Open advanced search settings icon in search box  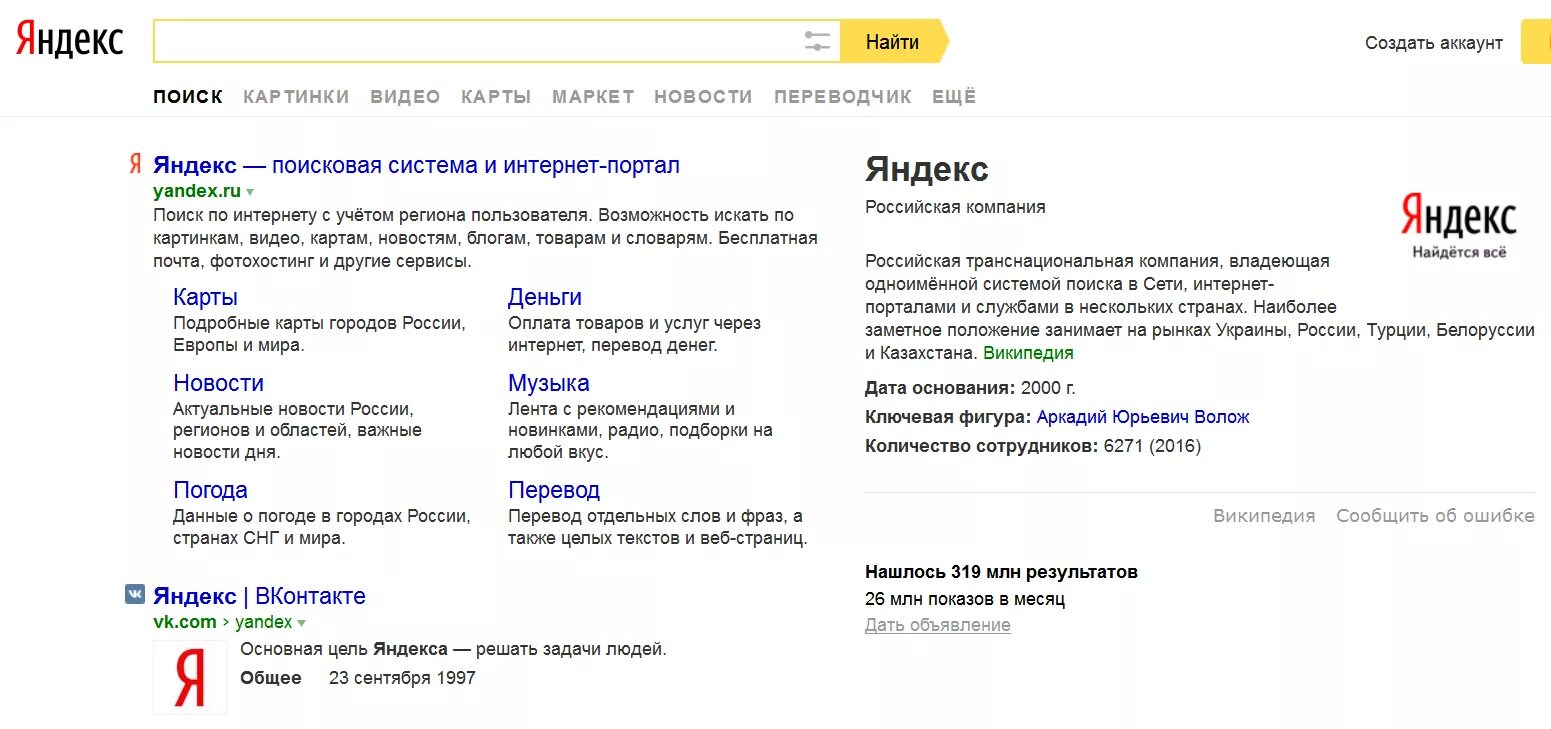pyautogui.click(x=817, y=42)
